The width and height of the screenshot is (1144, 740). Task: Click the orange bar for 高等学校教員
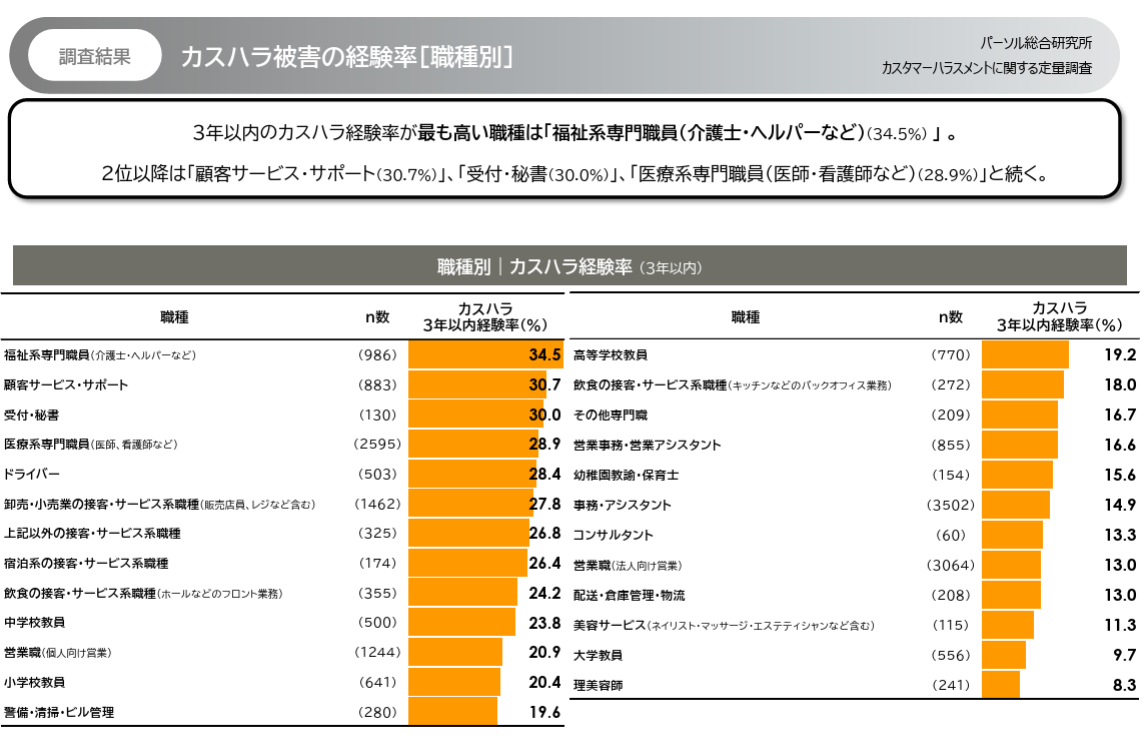point(1025,355)
